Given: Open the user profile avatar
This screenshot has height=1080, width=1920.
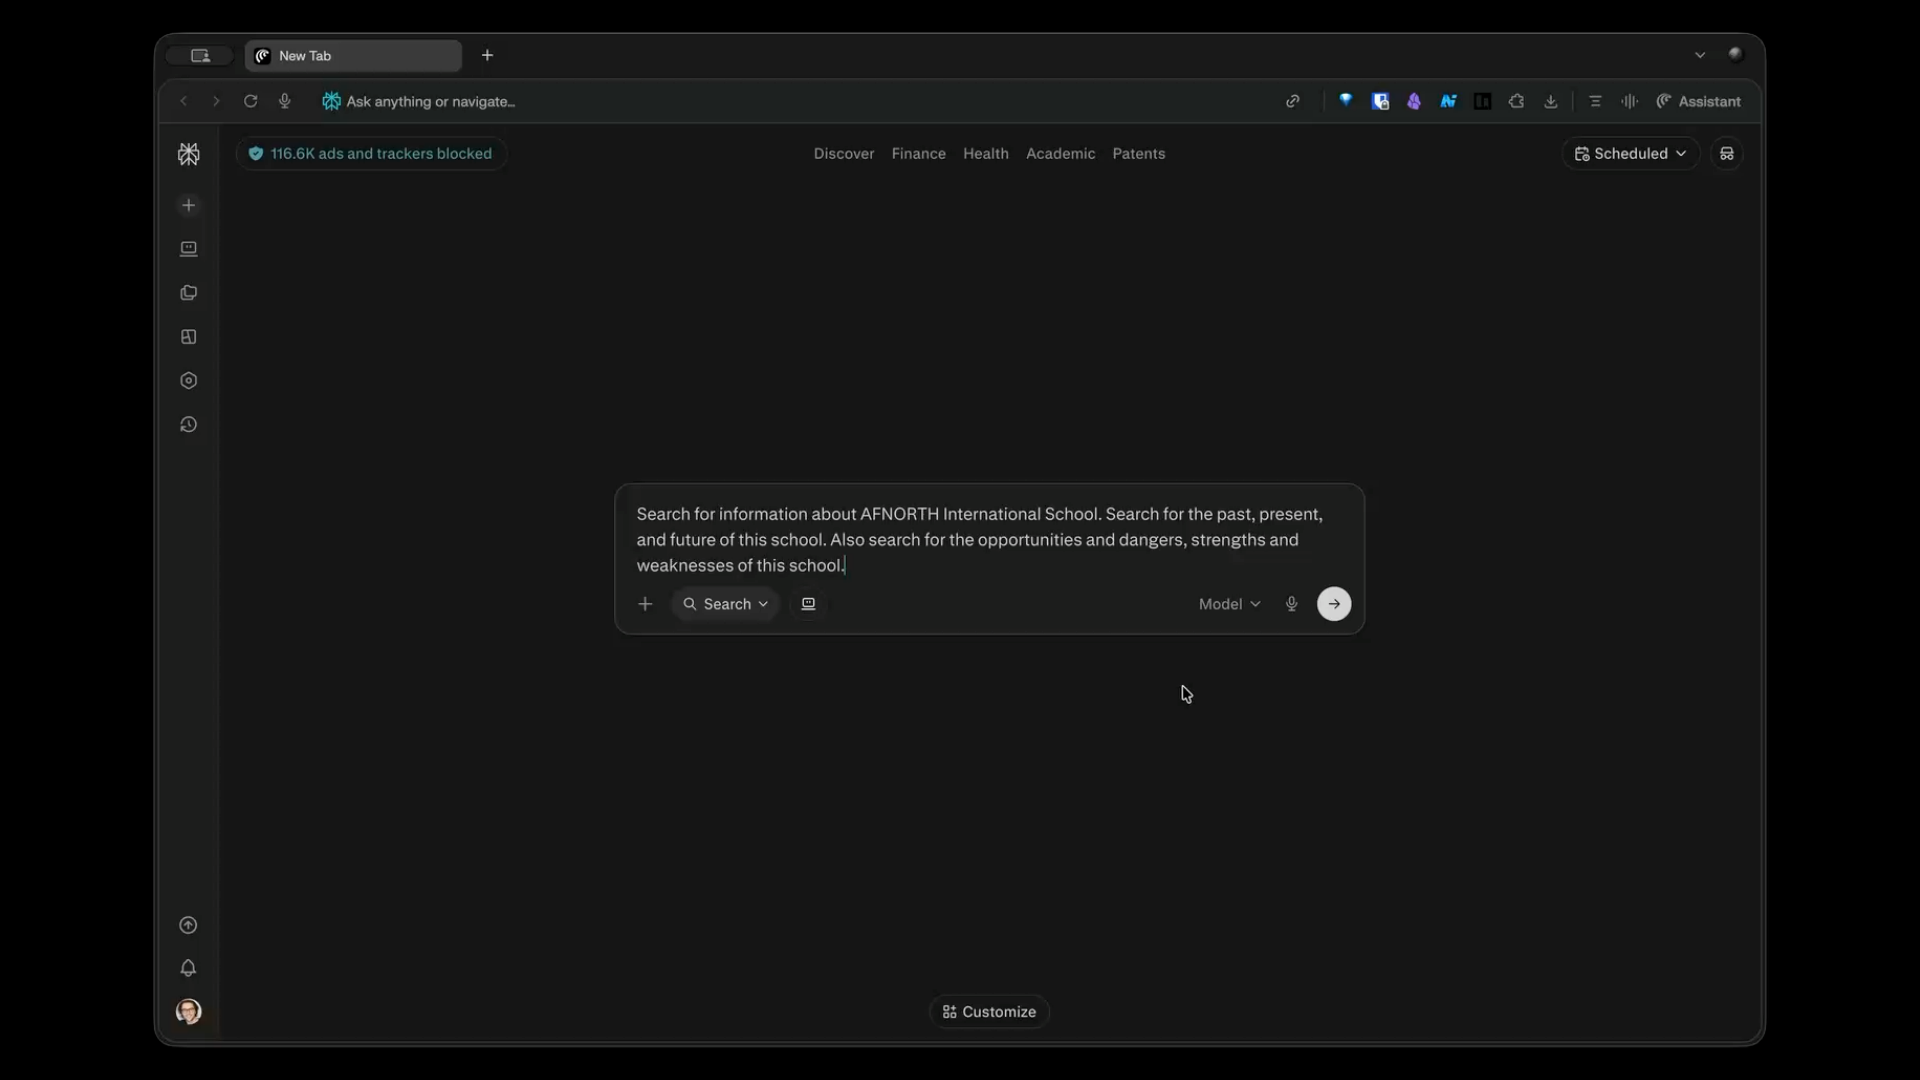Looking at the screenshot, I should (x=188, y=1012).
